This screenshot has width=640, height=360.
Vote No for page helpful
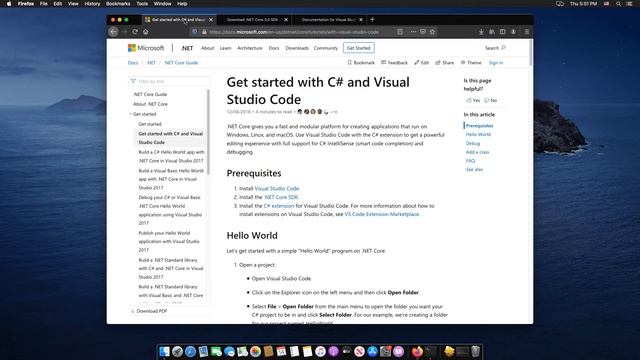[x=491, y=100]
